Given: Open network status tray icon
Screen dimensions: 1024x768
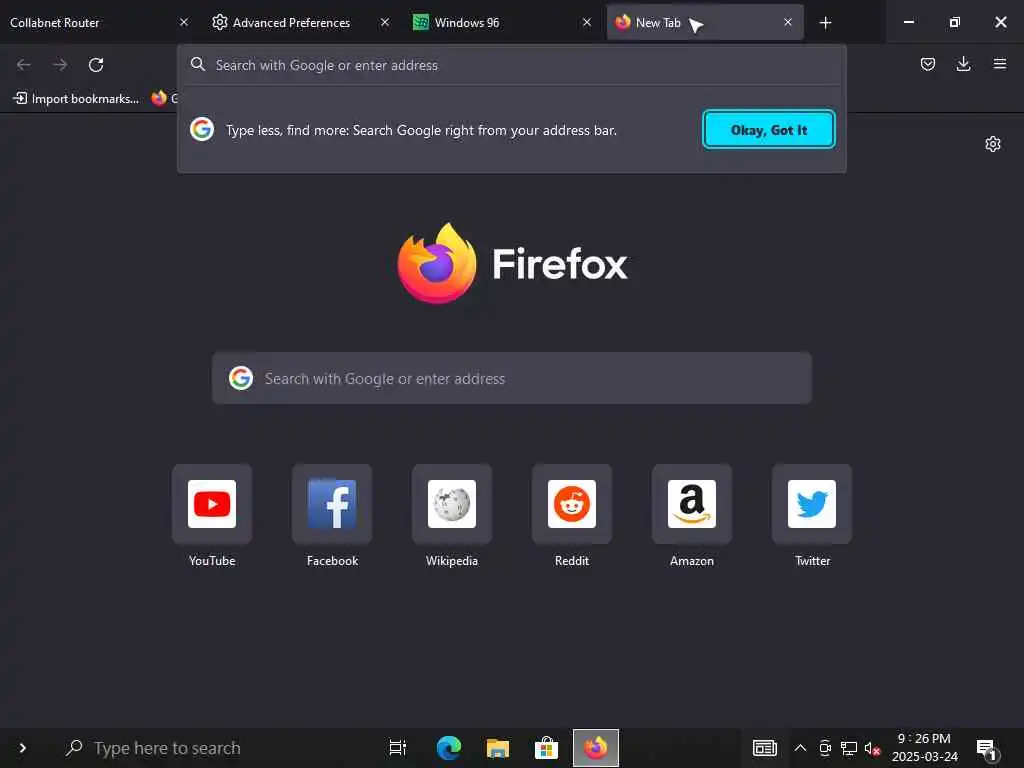Looking at the screenshot, I should (x=848, y=748).
